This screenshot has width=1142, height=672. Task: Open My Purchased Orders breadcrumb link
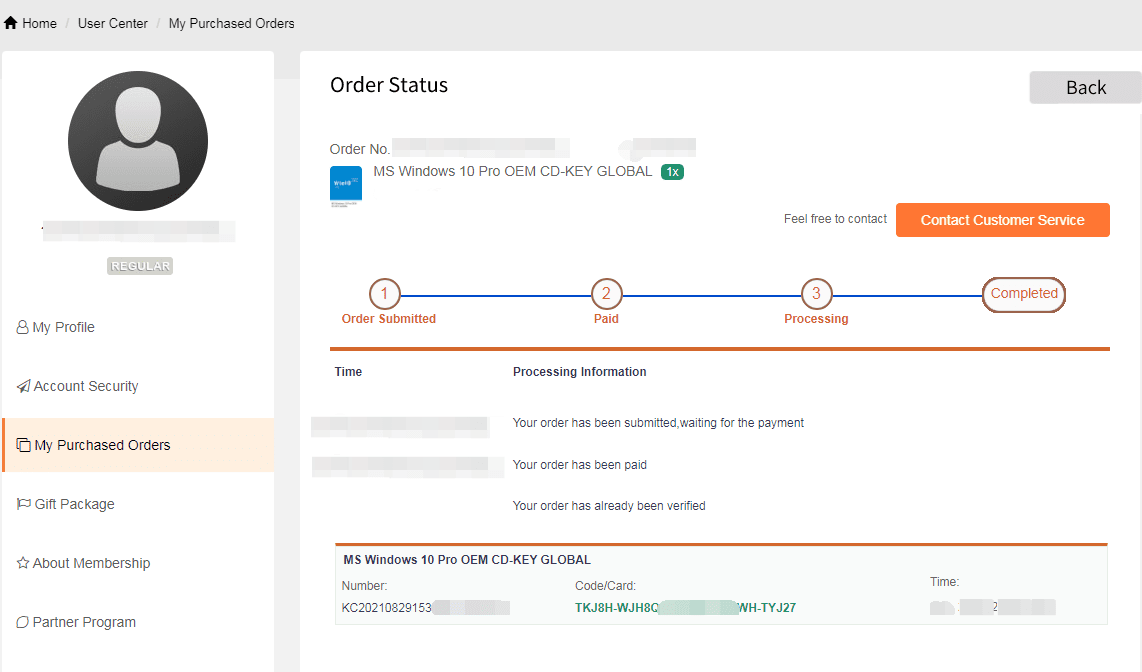(231, 23)
